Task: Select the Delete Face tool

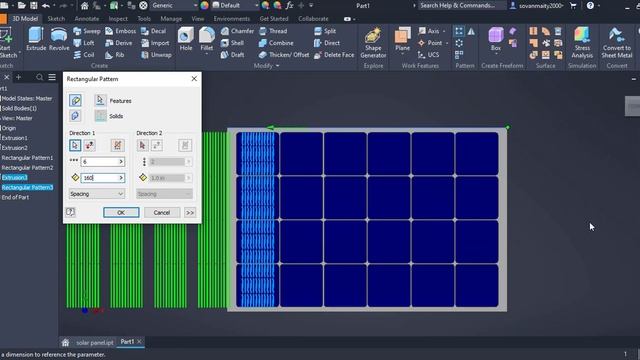Action: tap(334, 55)
